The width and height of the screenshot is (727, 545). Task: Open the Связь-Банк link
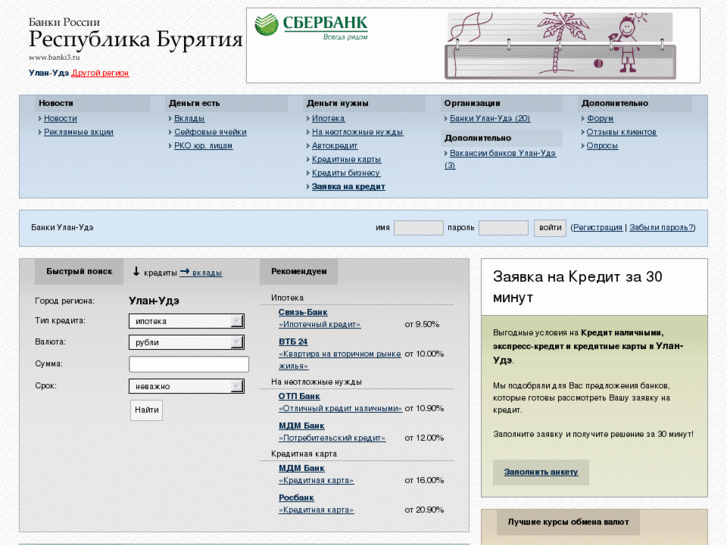303,312
